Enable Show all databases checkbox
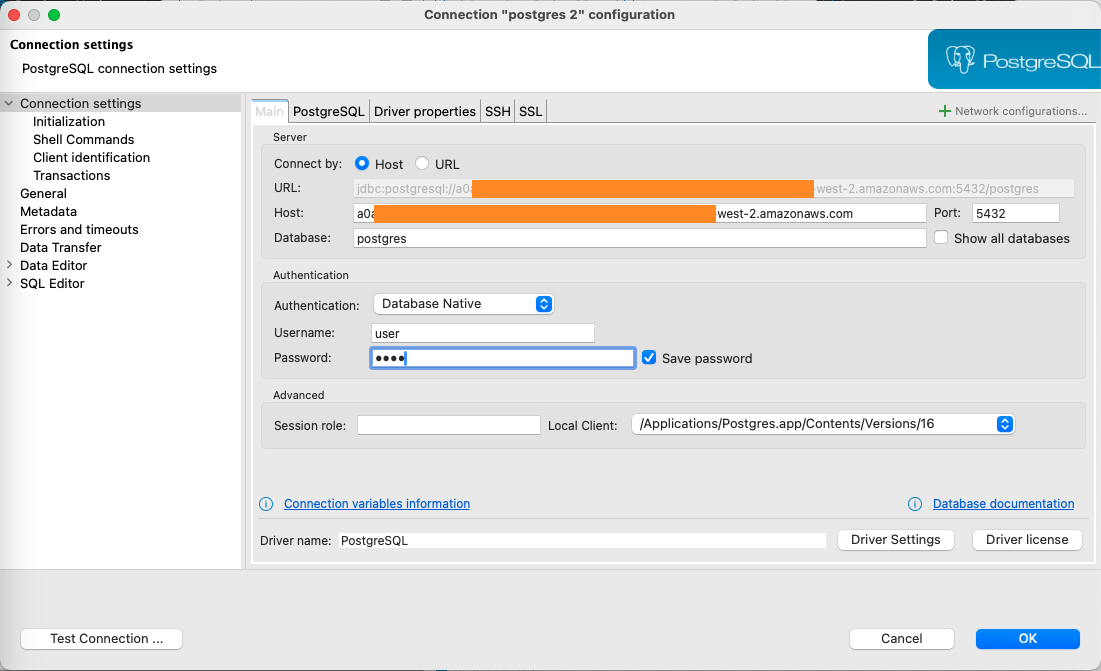1101x671 pixels. pyautogui.click(x=941, y=238)
